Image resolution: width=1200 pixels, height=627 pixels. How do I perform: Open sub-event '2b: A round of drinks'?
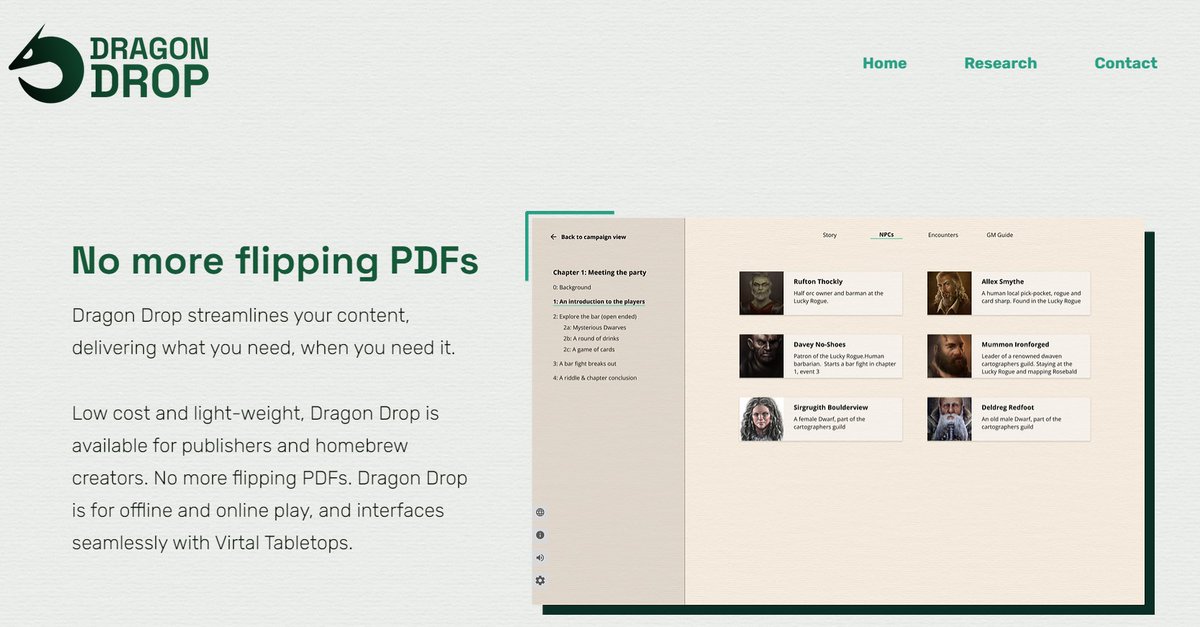pos(592,338)
